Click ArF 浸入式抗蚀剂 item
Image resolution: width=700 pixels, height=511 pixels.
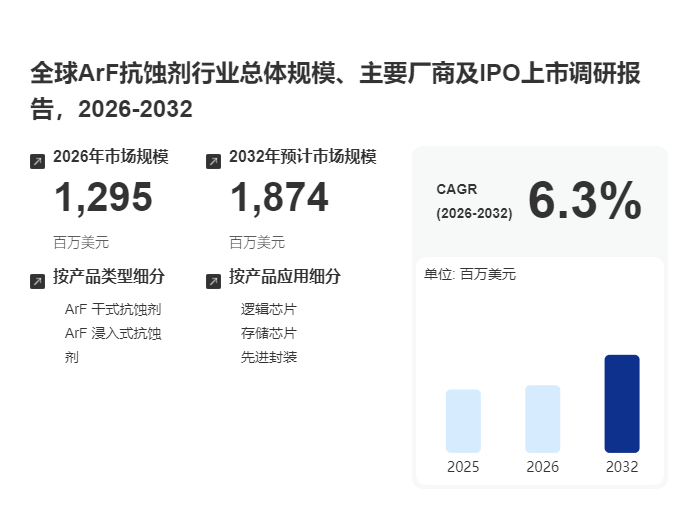pyautogui.click(x=113, y=345)
